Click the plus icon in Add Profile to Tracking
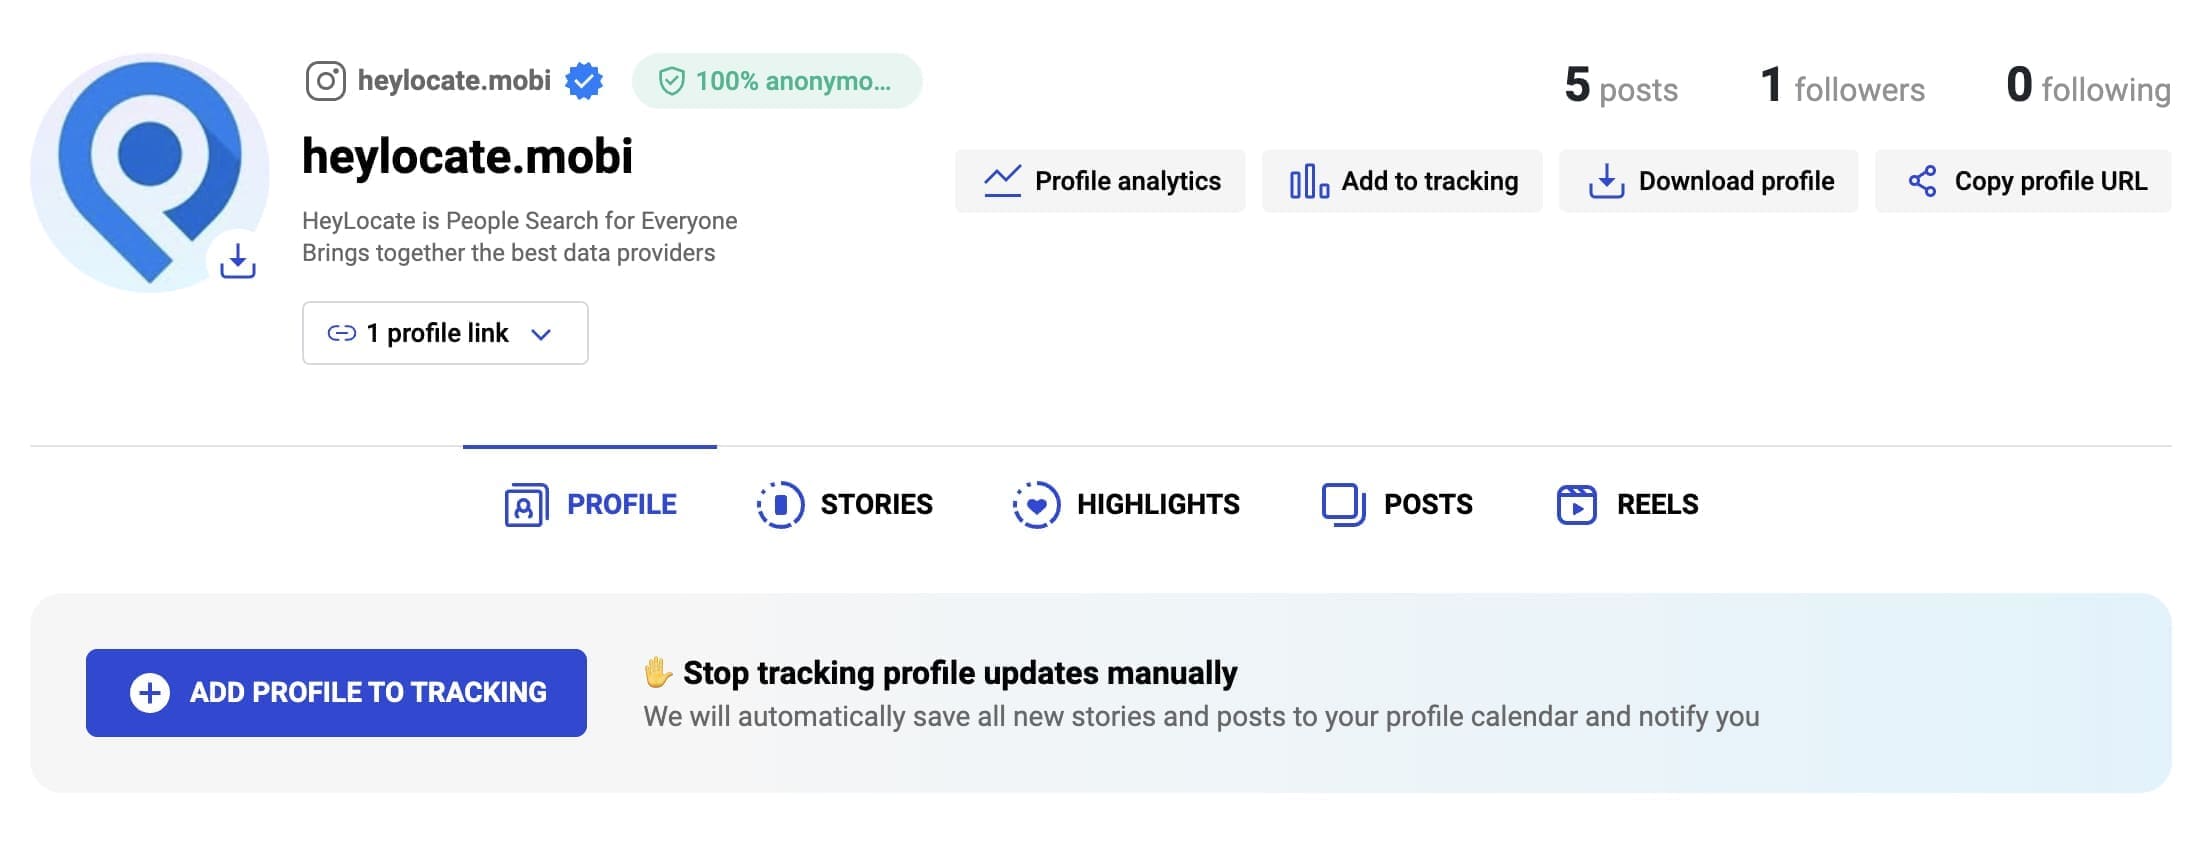 pyautogui.click(x=150, y=692)
